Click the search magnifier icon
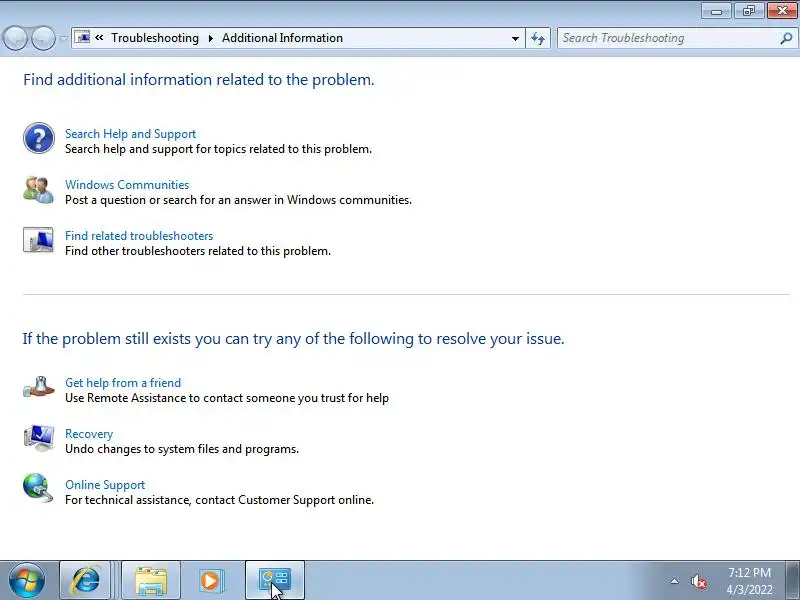 pyautogui.click(x=786, y=38)
